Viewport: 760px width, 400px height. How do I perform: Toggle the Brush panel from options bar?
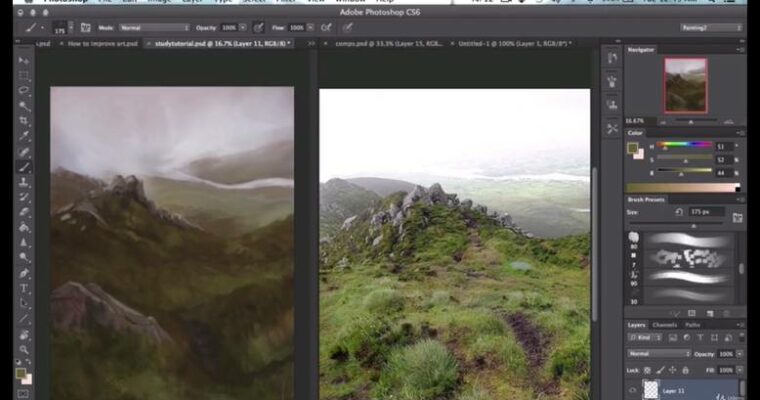pyautogui.click(x=86, y=28)
